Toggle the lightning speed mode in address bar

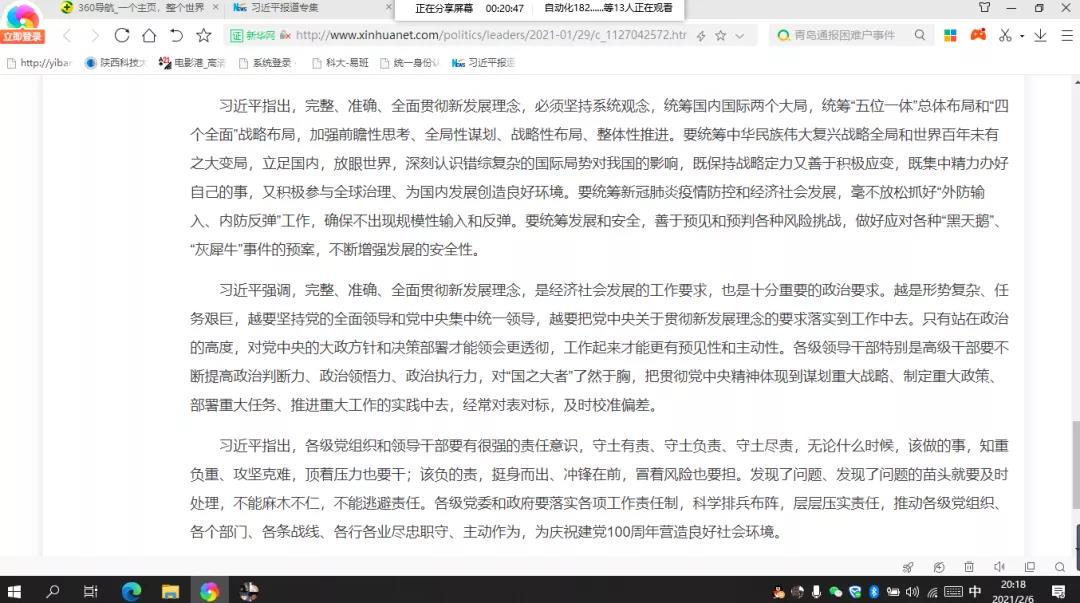pos(701,35)
